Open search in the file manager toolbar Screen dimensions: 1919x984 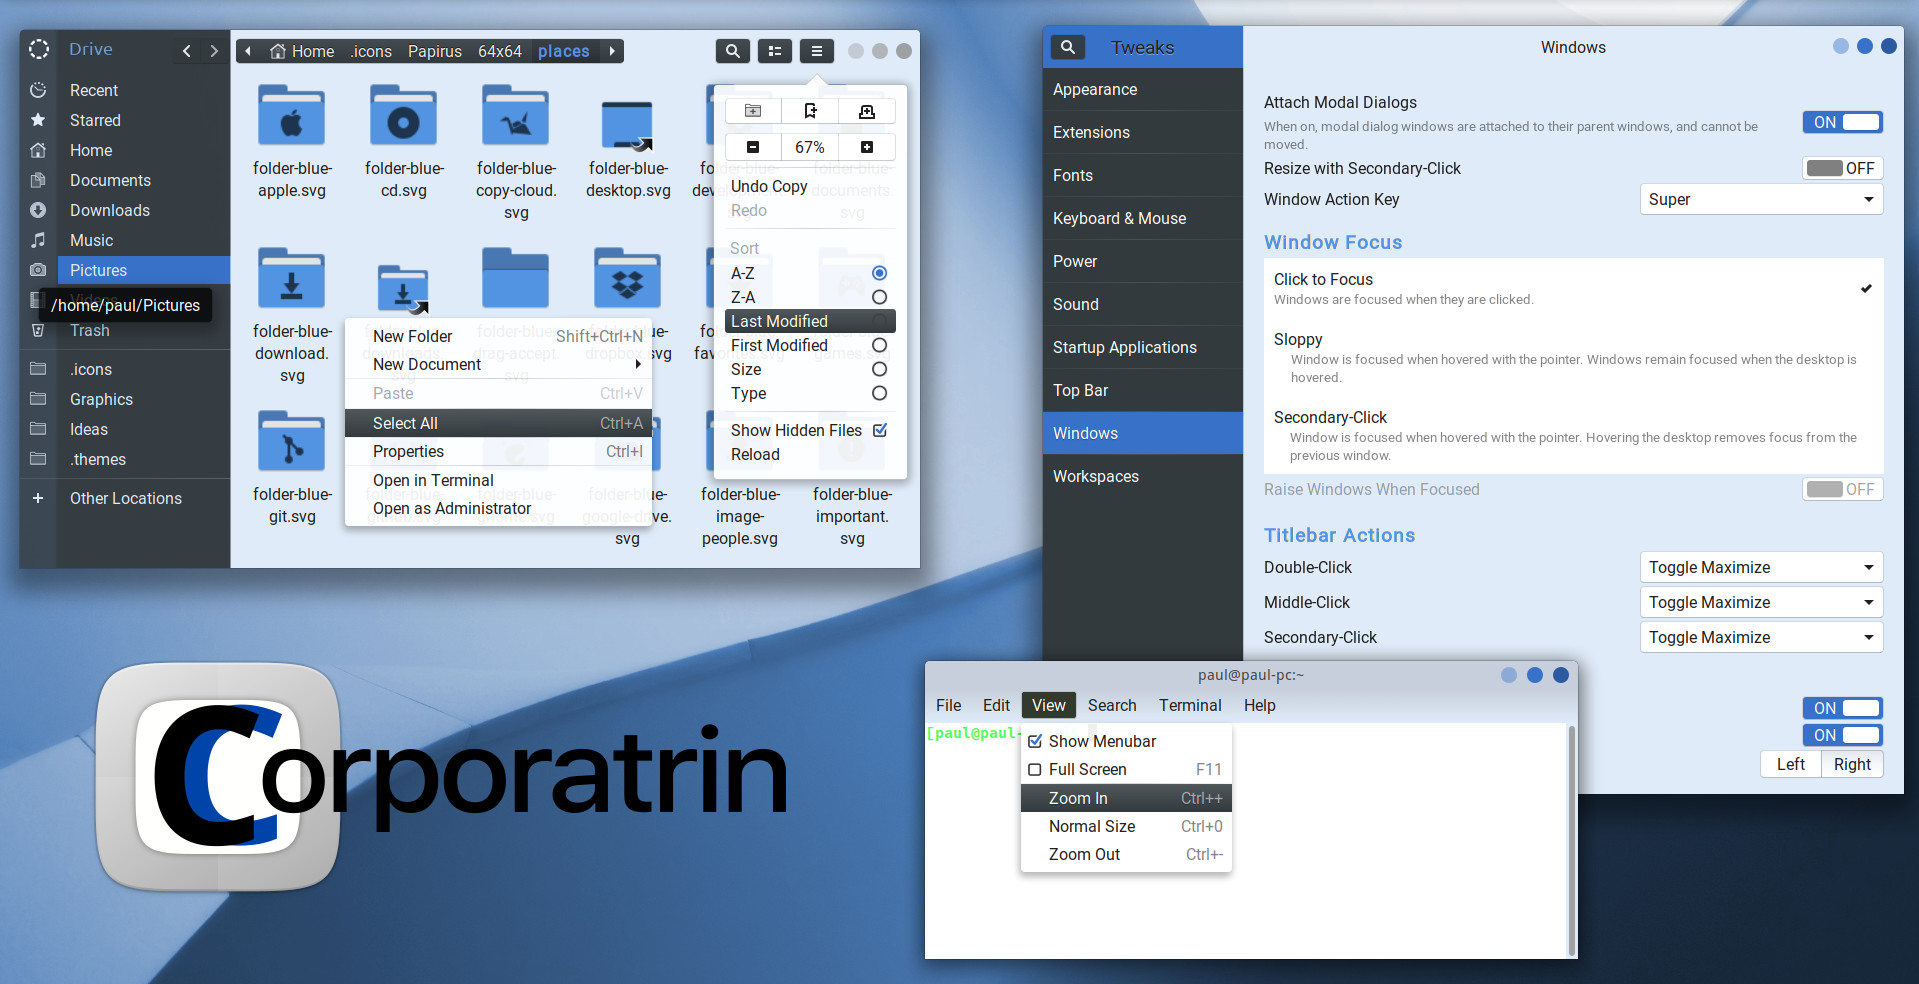coord(733,51)
